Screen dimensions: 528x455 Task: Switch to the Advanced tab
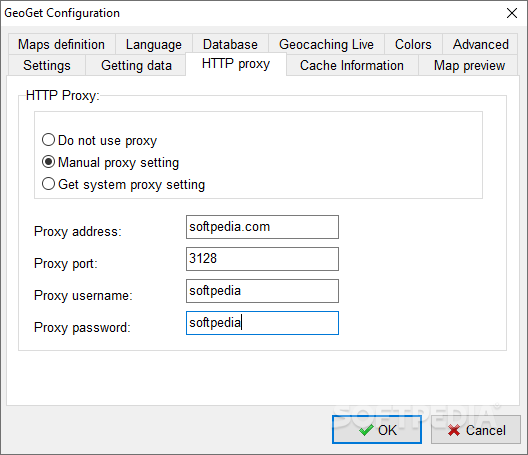(x=480, y=44)
